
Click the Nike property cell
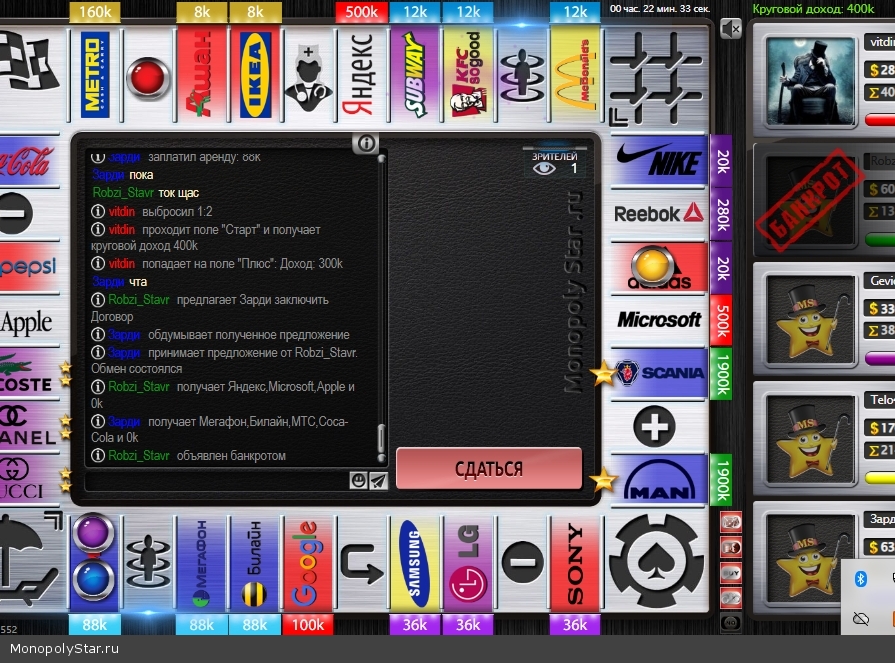coord(659,161)
